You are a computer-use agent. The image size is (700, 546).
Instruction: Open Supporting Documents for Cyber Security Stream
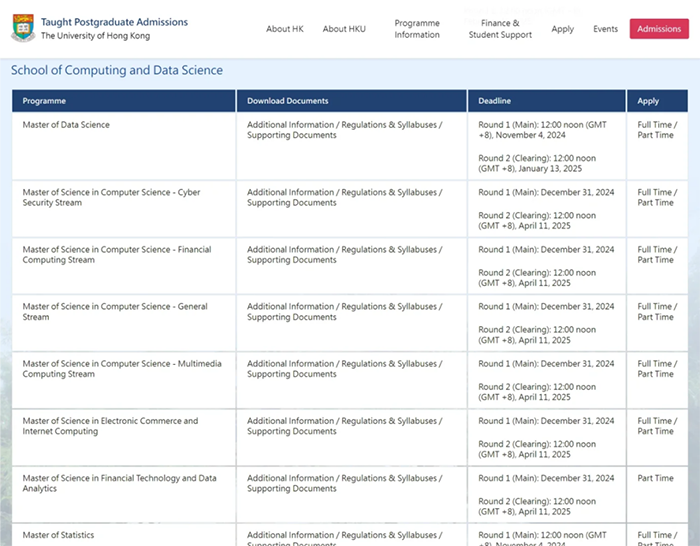point(292,203)
